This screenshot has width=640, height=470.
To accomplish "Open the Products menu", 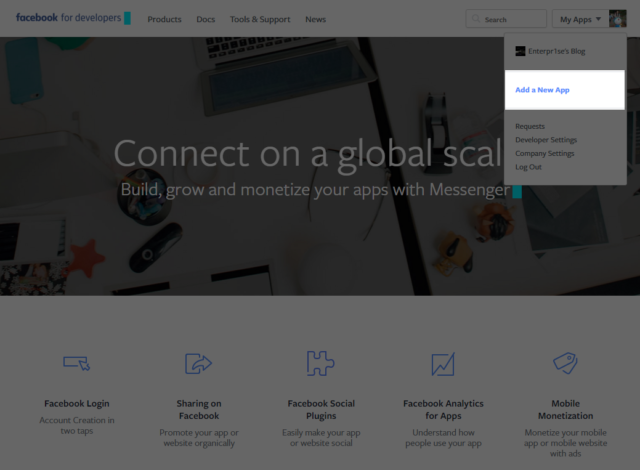I will click(164, 19).
